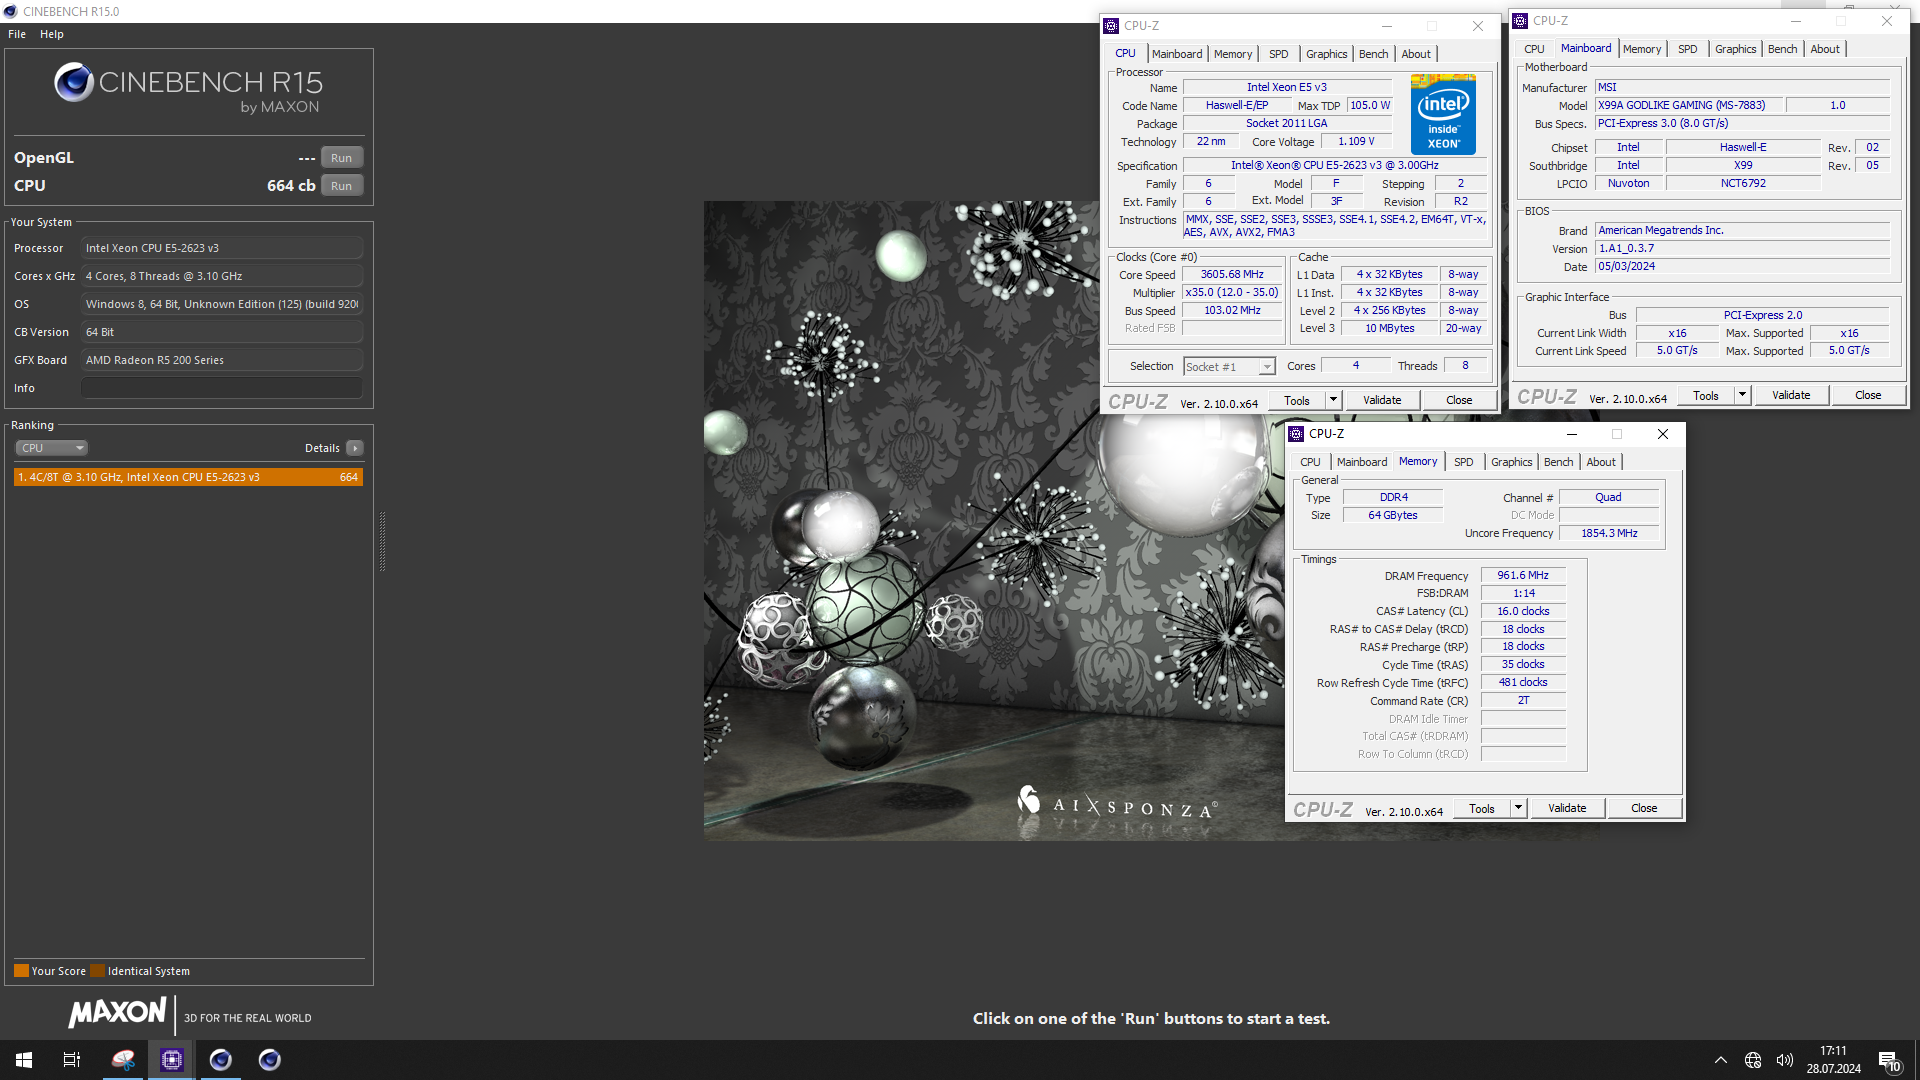Show hidden system tray icons
This screenshot has height=1080, width=1920.
point(1721,1060)
